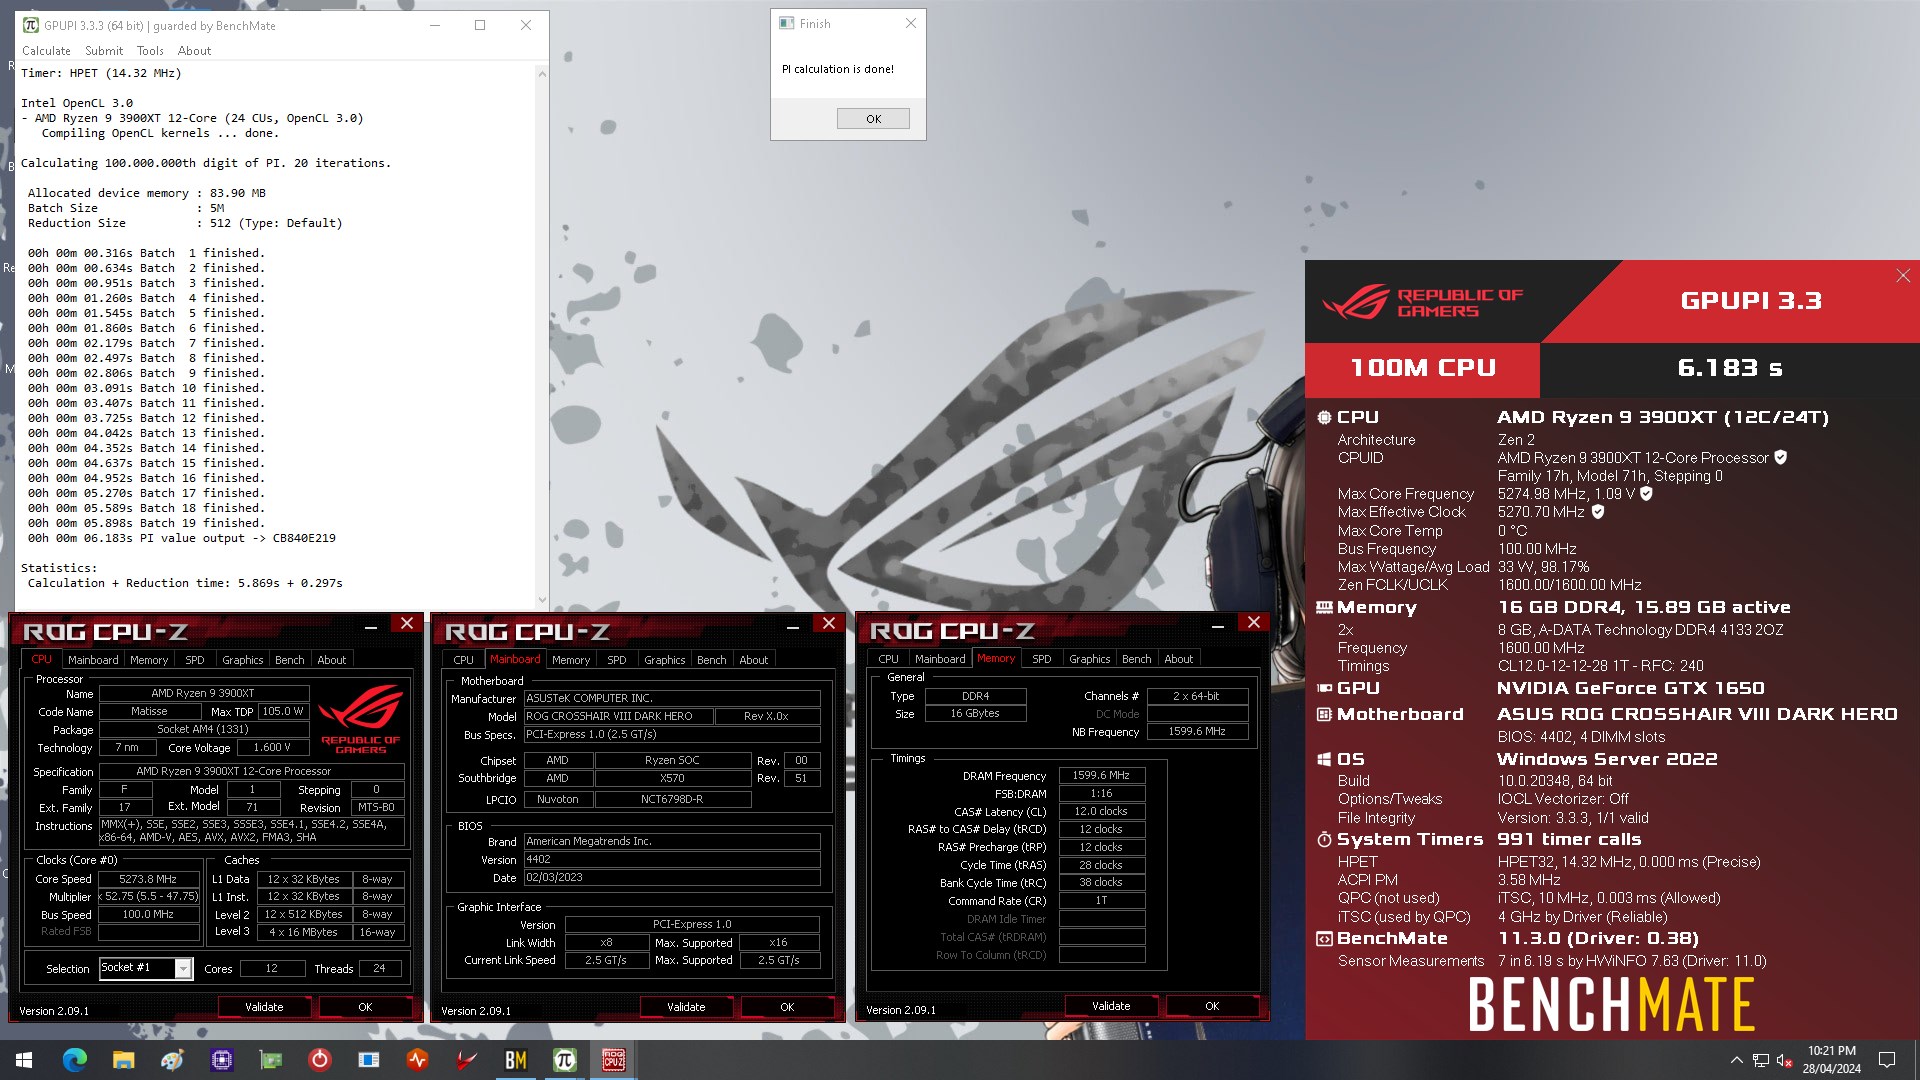Click GPUPI log scrollbar up arrow

[542, 73]
